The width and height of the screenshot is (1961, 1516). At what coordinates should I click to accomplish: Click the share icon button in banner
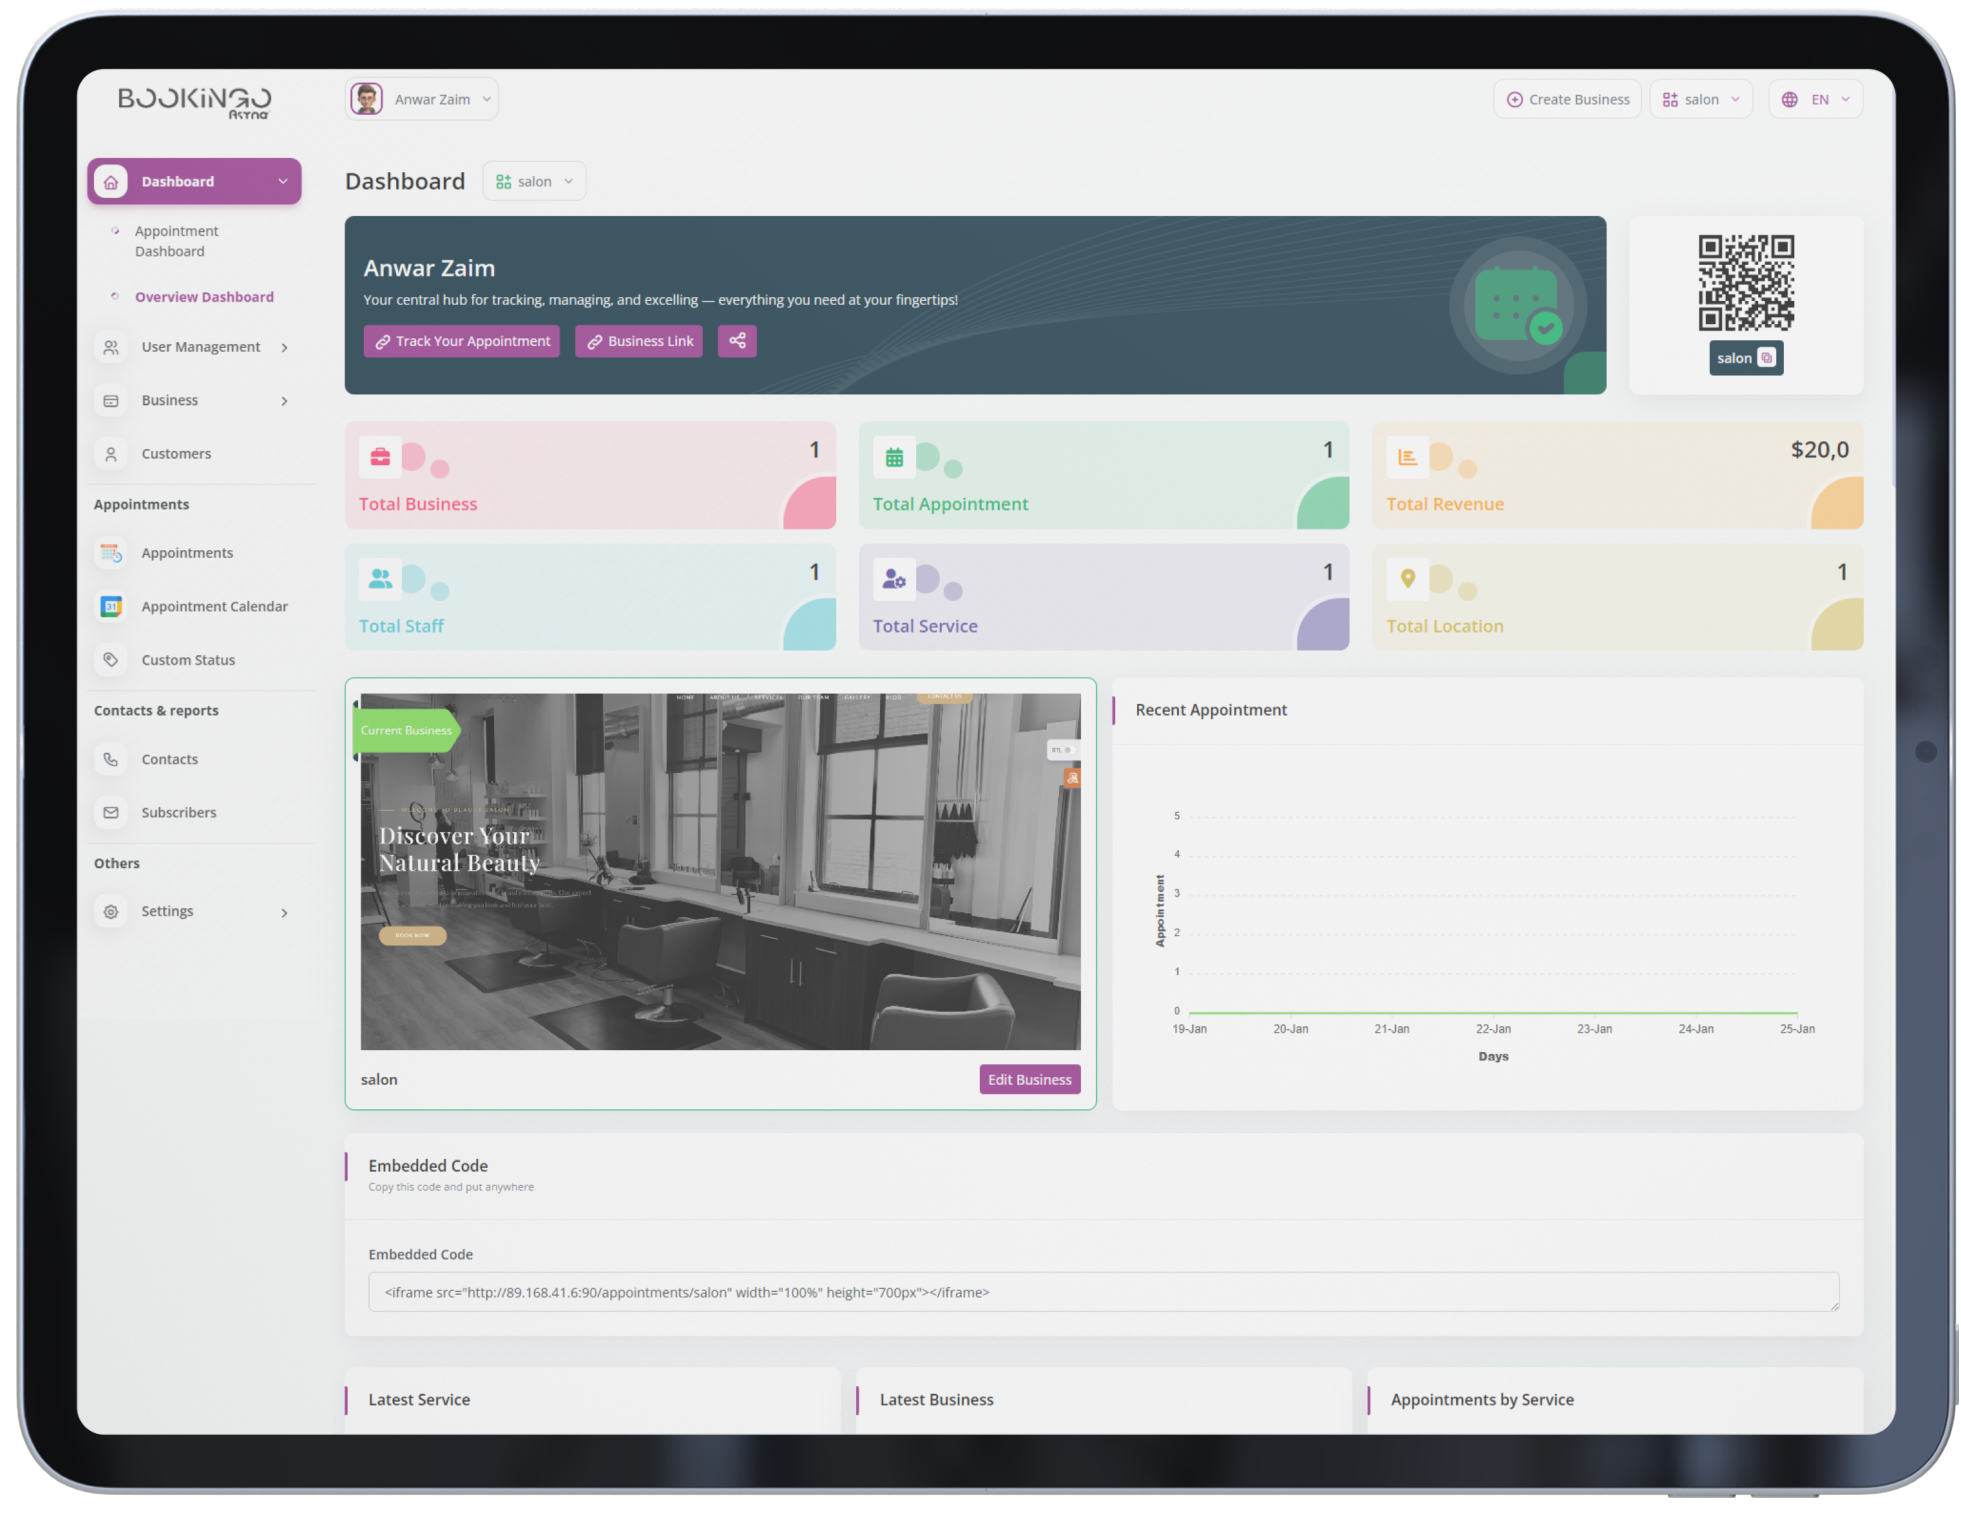[x=737, y=341]
